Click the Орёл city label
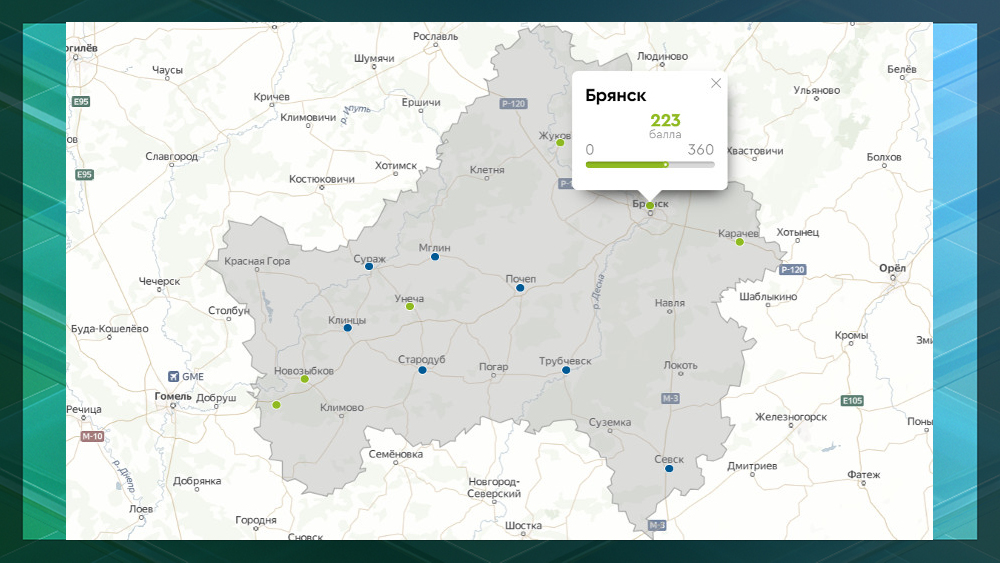The image size is (1000, 563). point(891,268)
